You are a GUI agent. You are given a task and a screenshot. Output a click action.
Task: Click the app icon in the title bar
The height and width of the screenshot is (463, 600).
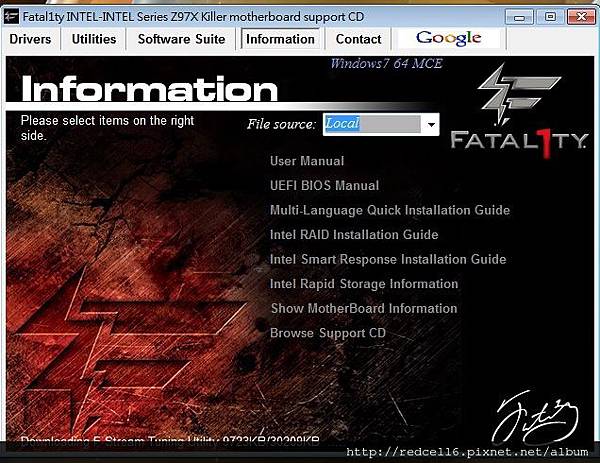click(x=11, y=16)
